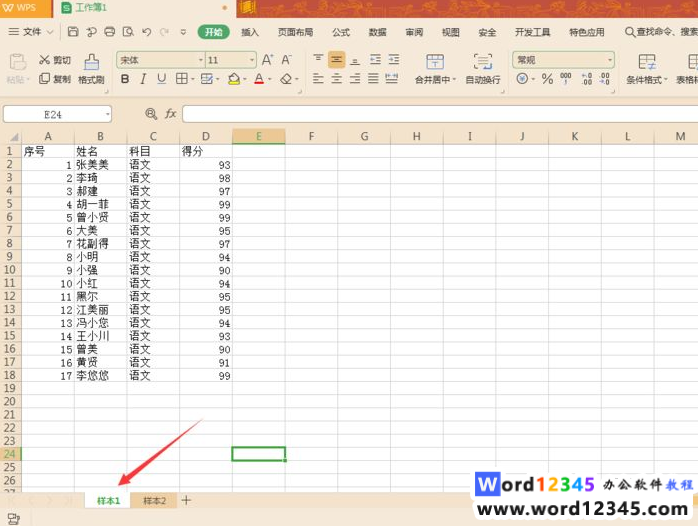
Task: Center cell text horizontally
Action: point(337,79)
